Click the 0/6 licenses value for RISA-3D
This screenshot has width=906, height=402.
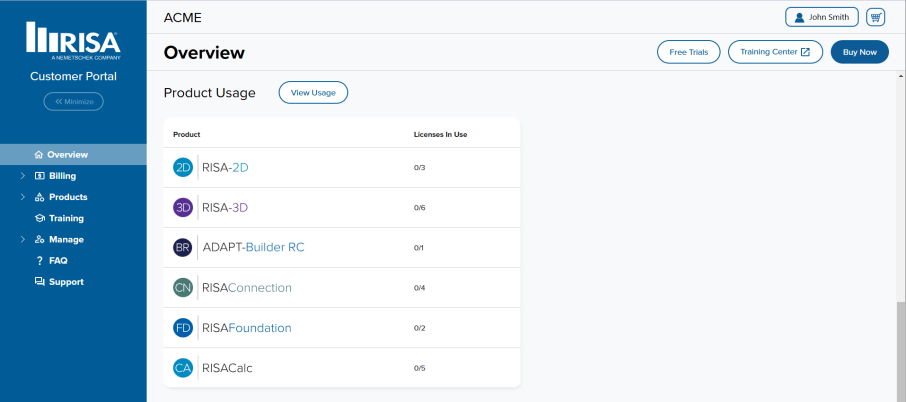point(419,208)
